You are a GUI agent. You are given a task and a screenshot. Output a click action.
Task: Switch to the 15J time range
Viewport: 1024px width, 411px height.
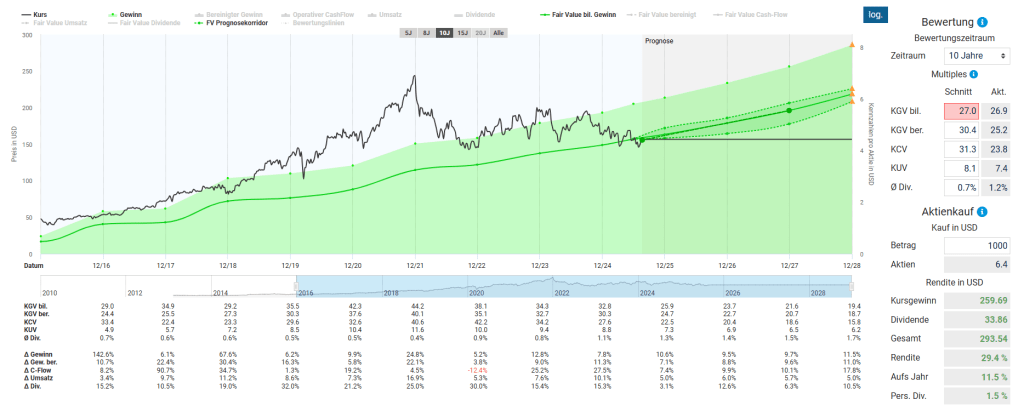click(x=462, y=33)
